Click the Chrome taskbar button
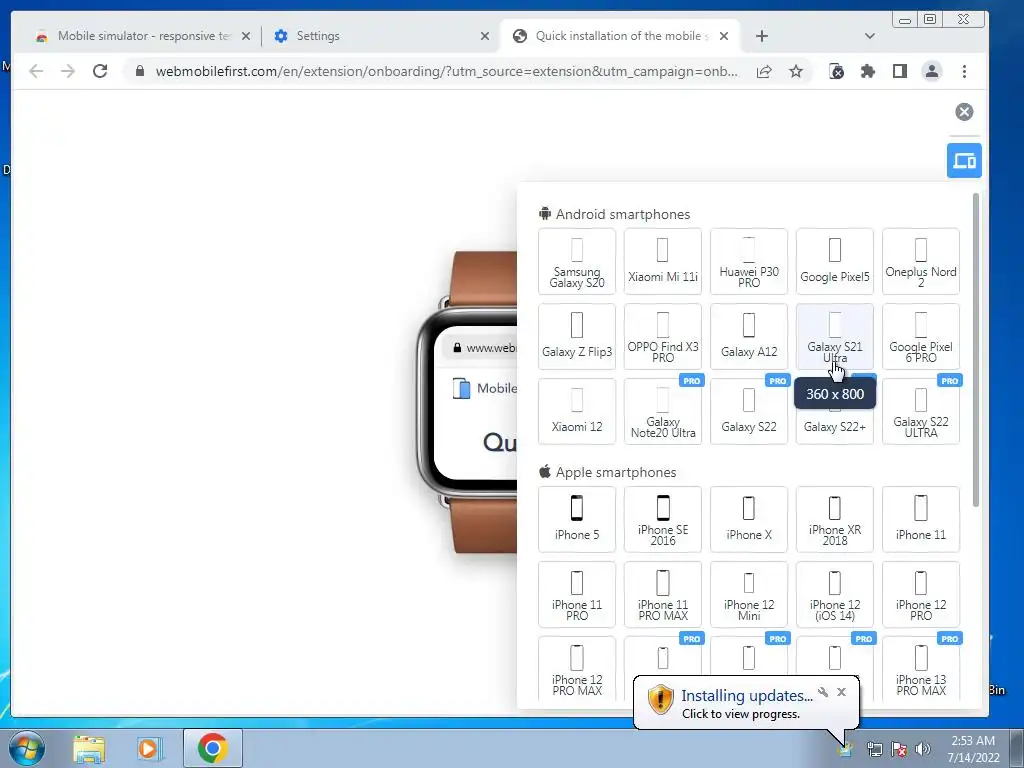This screenshot has width=1024, height=768. pos(212,748)
